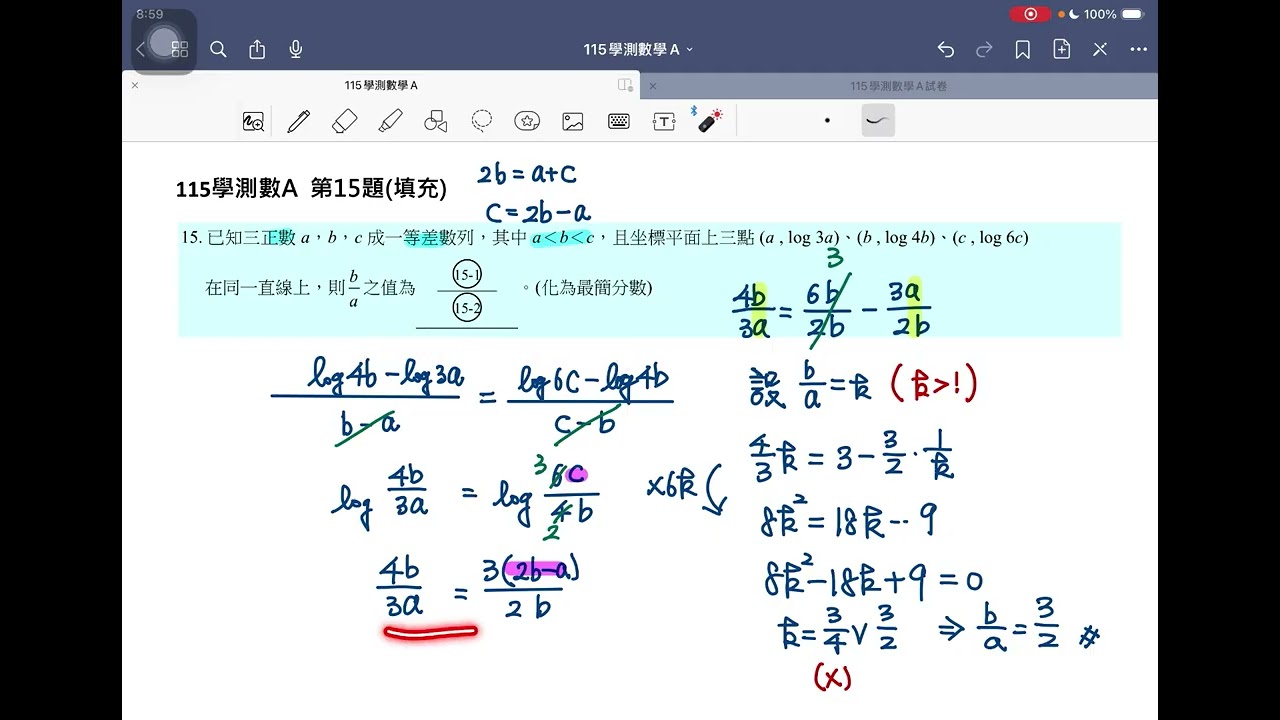Undo the last stroke
The height and width of the screenshot is (720, 1280).
(946, 49)
